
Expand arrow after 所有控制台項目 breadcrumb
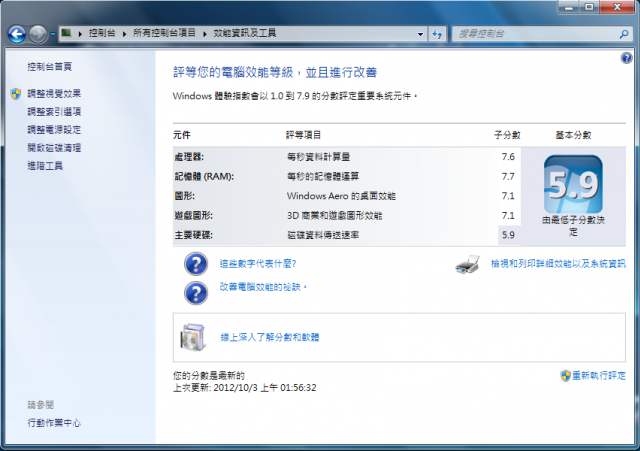coord(205,33)
